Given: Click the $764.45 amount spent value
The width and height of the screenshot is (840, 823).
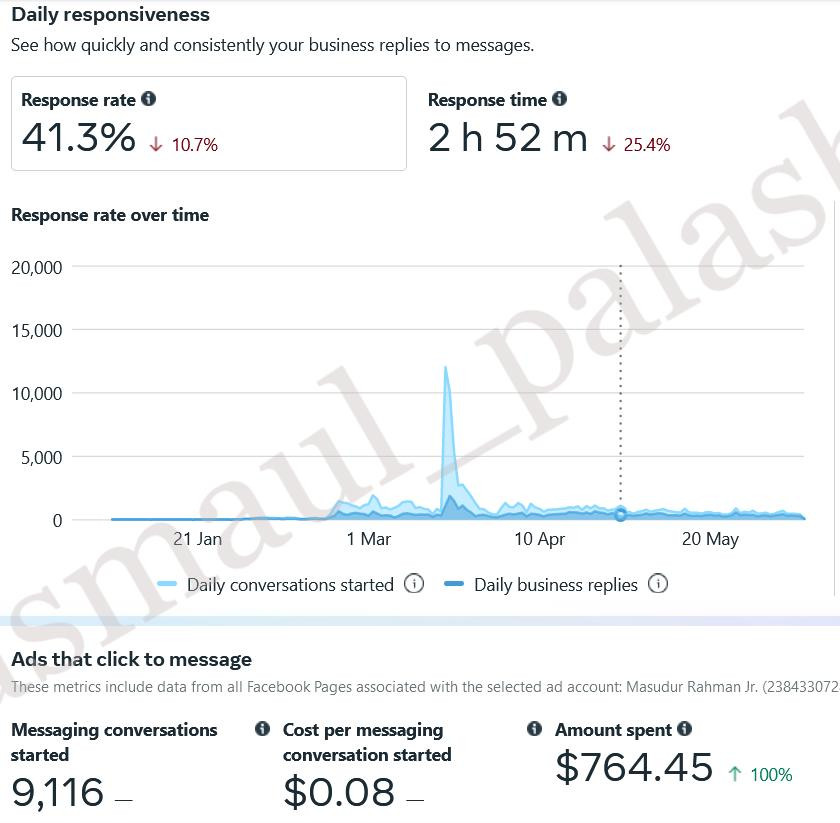Looking at the screenshot, I should click(634, 767).
